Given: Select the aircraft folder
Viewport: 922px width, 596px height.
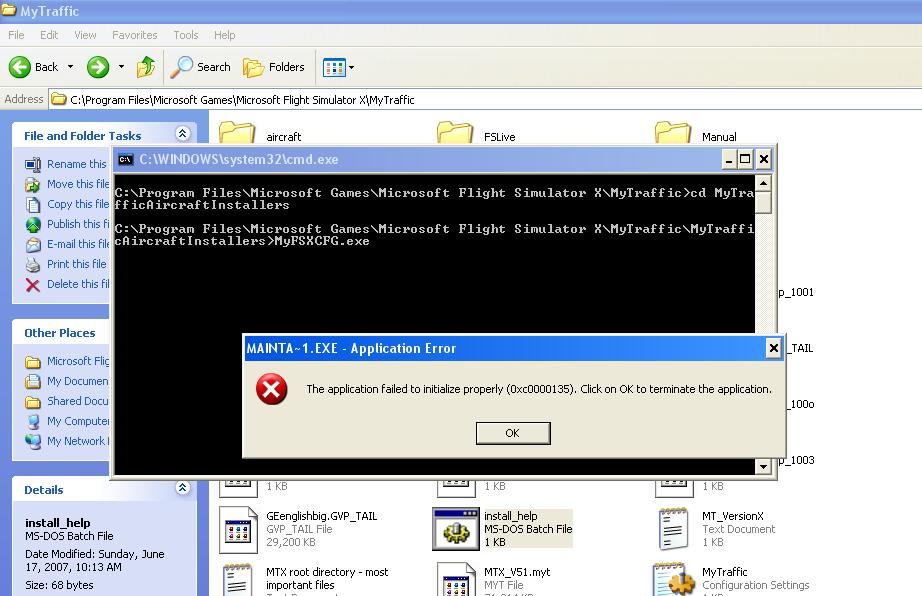Looking at the screenshot, I should coord(260,134).
